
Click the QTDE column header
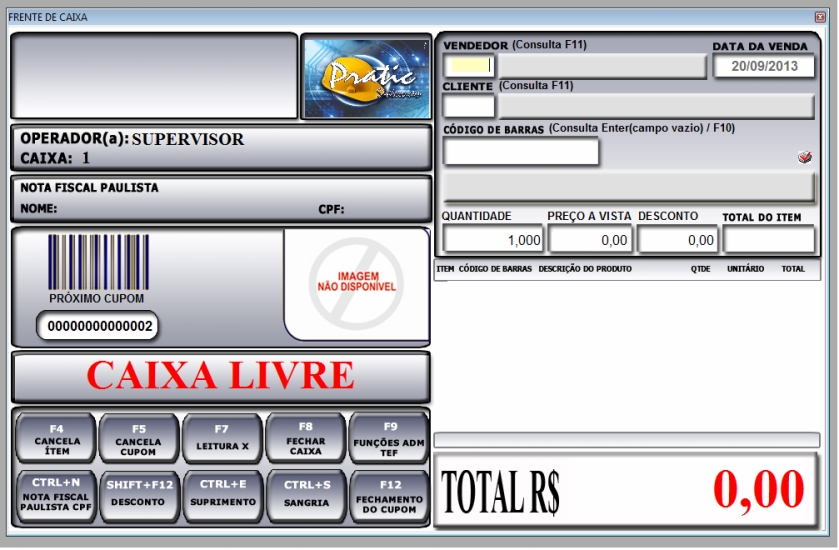(x=700, y=269)
